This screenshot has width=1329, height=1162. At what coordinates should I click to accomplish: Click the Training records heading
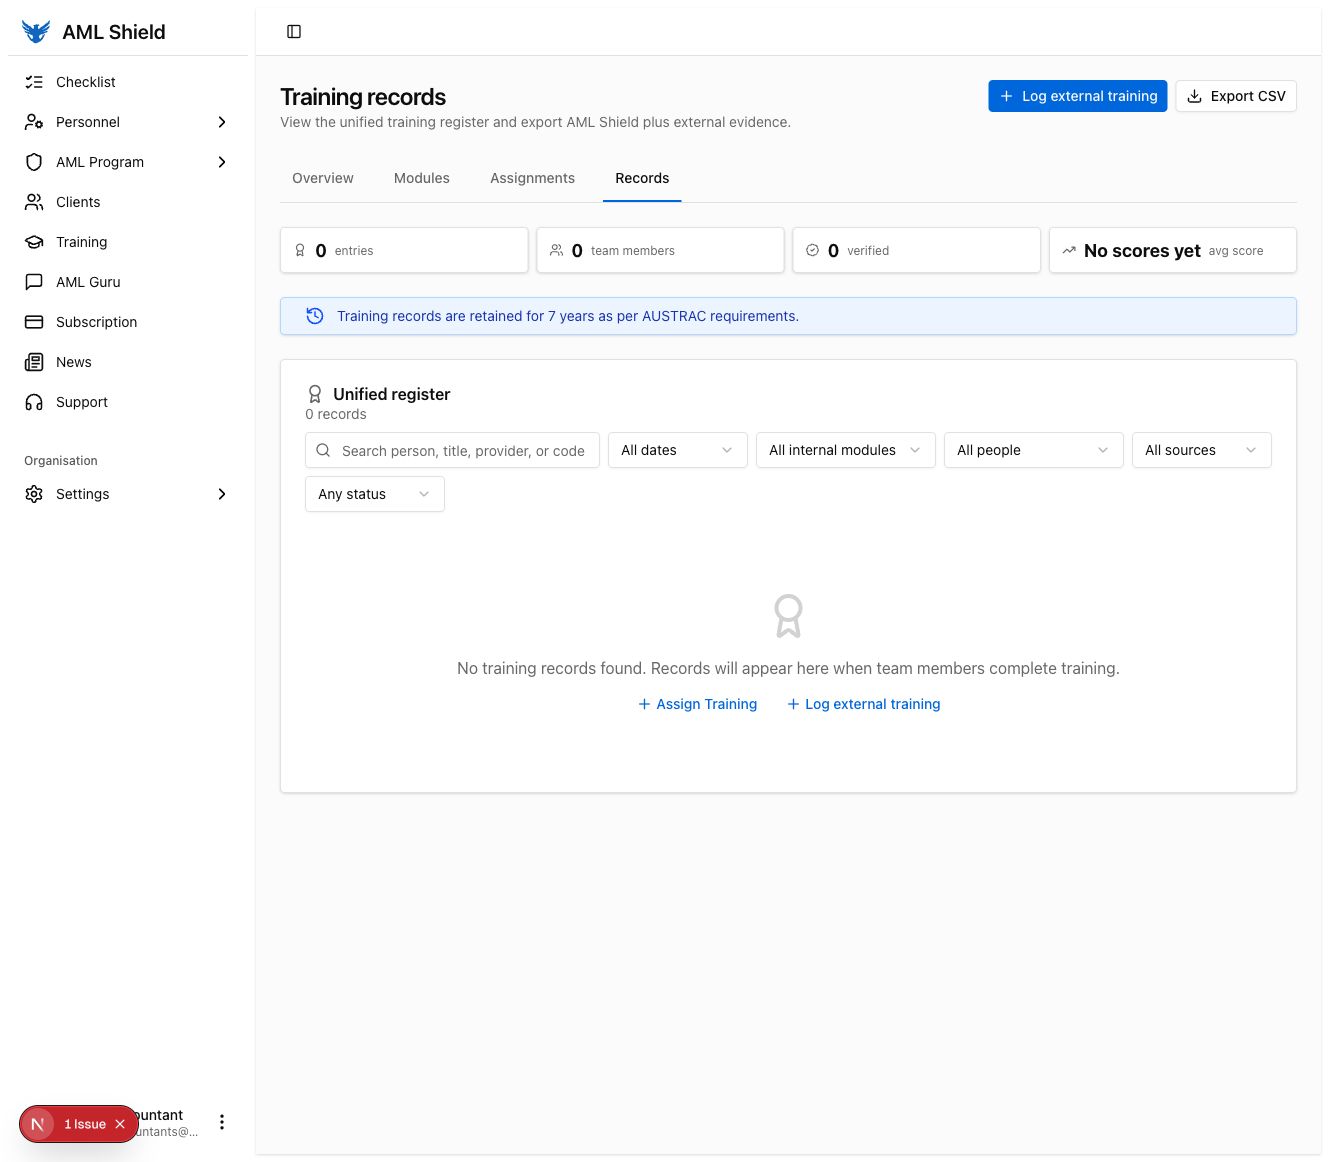tap(363, 97)
